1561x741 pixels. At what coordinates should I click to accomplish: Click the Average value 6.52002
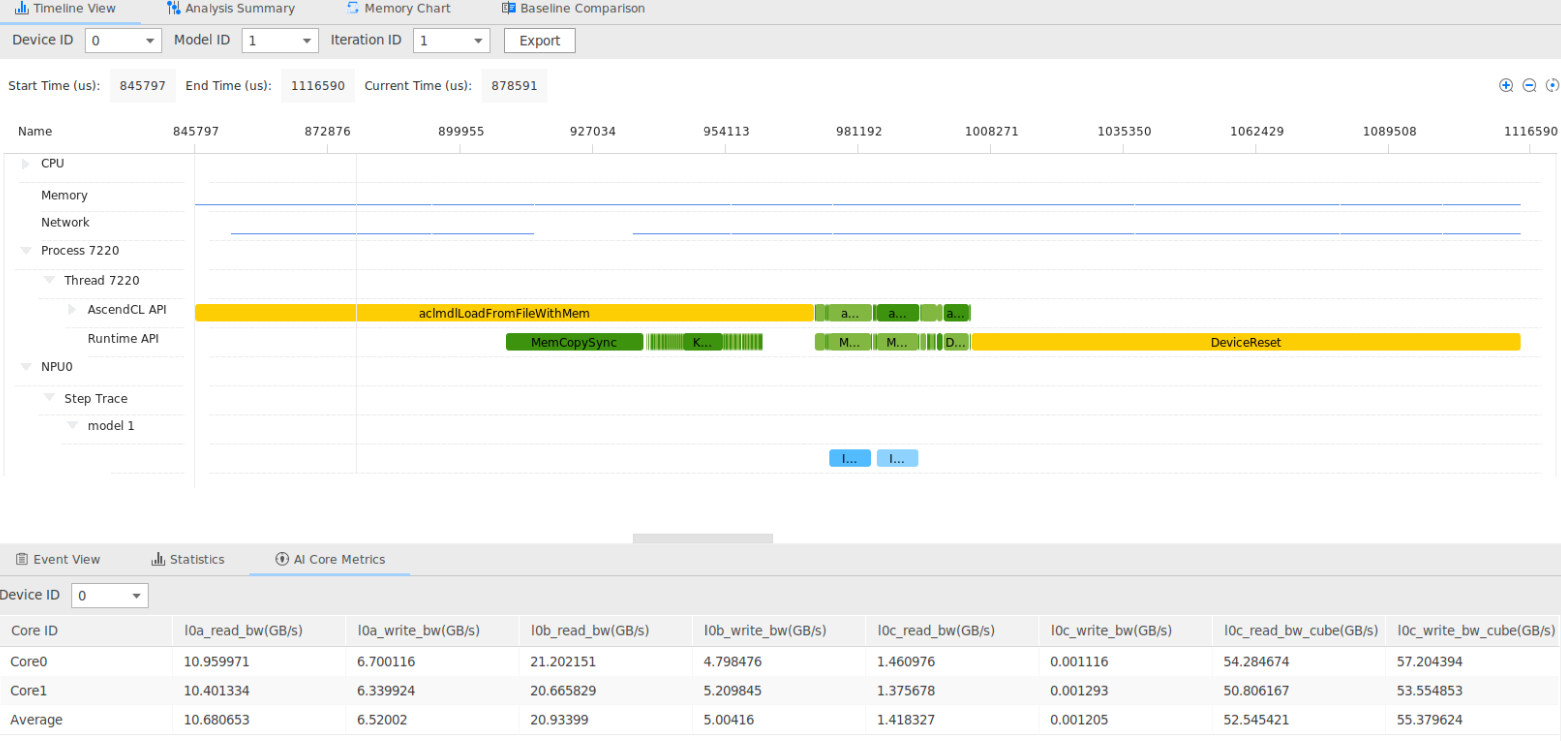(383, 720)
